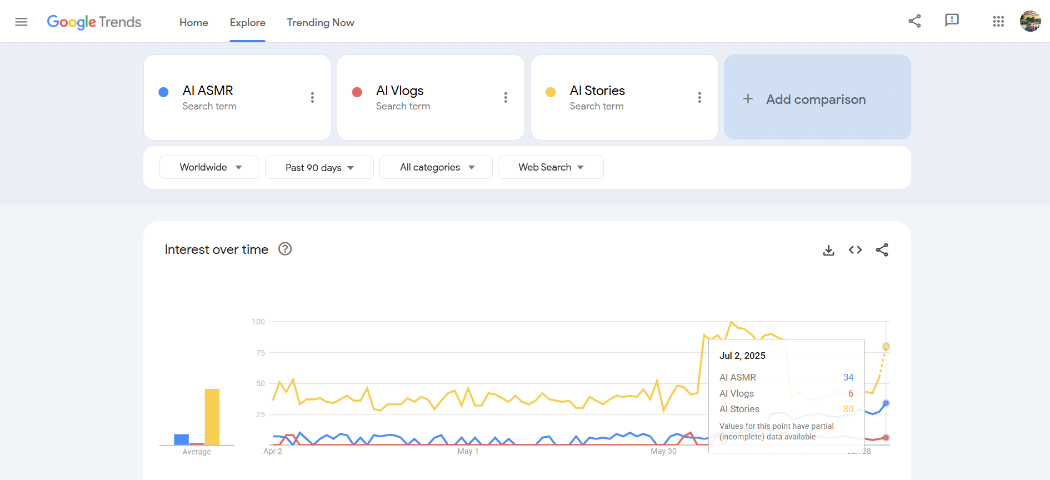This screenshot has height=480, width=1050.
Task: Open the account profile avatar
Action: pos(1030,21)
